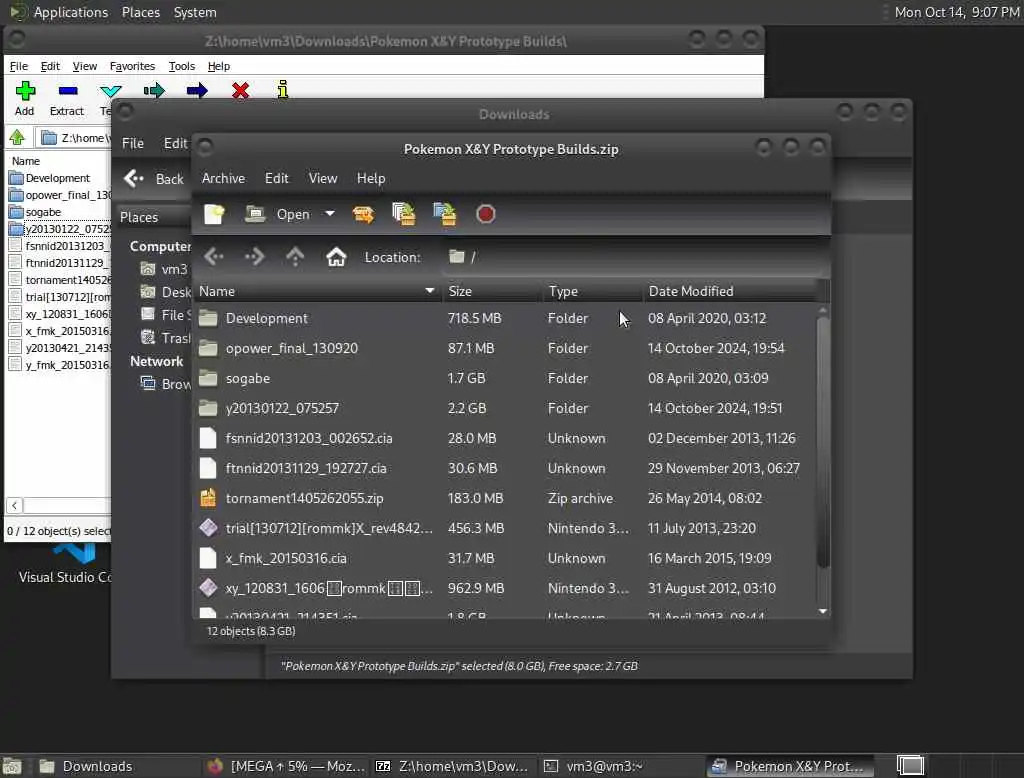The image size is (1024, 778).
Task: Go forward in archive location history
Action: pyautogui.click(x=255, y=257)
